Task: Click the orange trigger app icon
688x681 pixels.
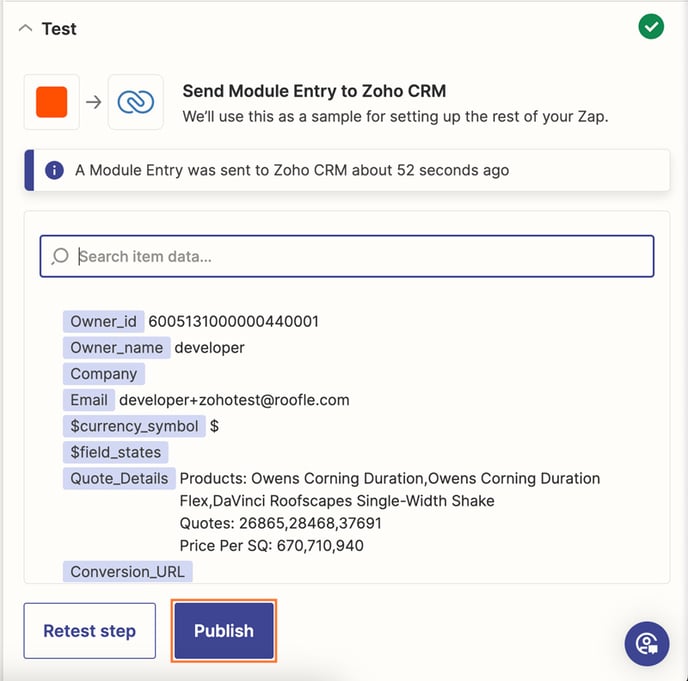Action: [x=52, y=102]
